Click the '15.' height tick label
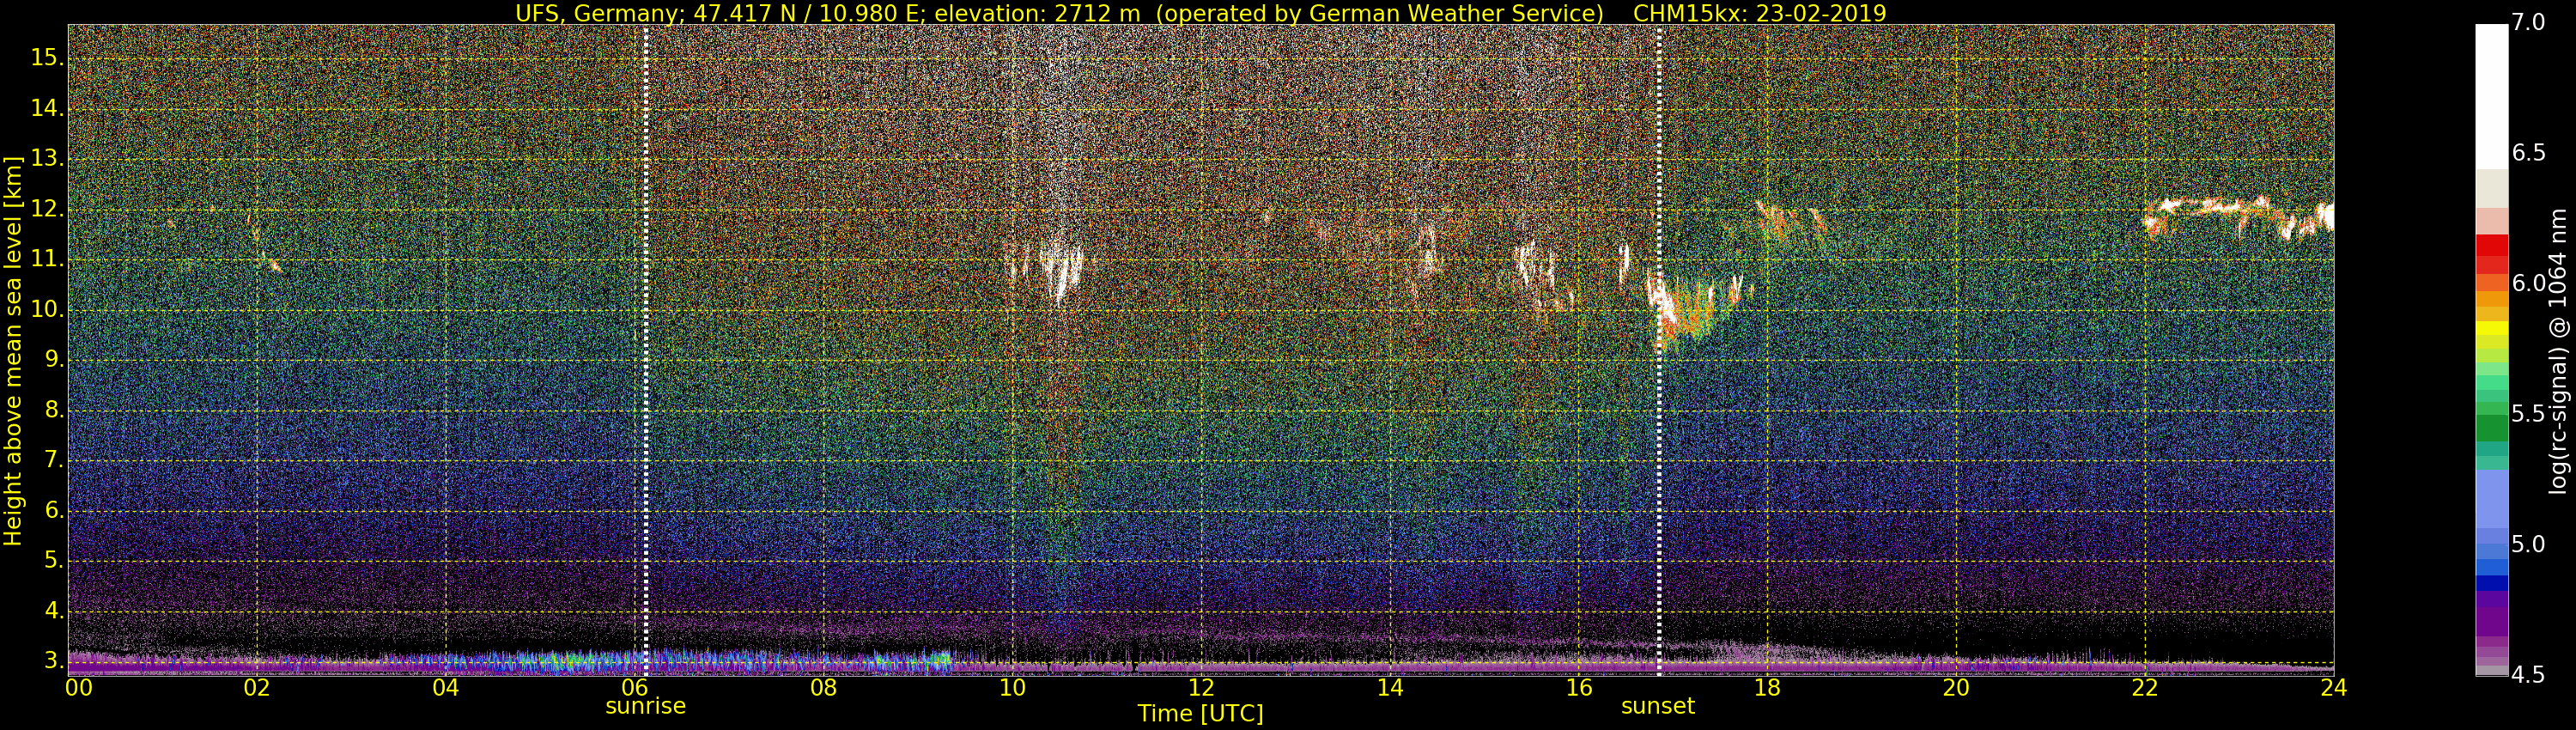The width and height of the screenshot is (2576, 730). (47, 58)
